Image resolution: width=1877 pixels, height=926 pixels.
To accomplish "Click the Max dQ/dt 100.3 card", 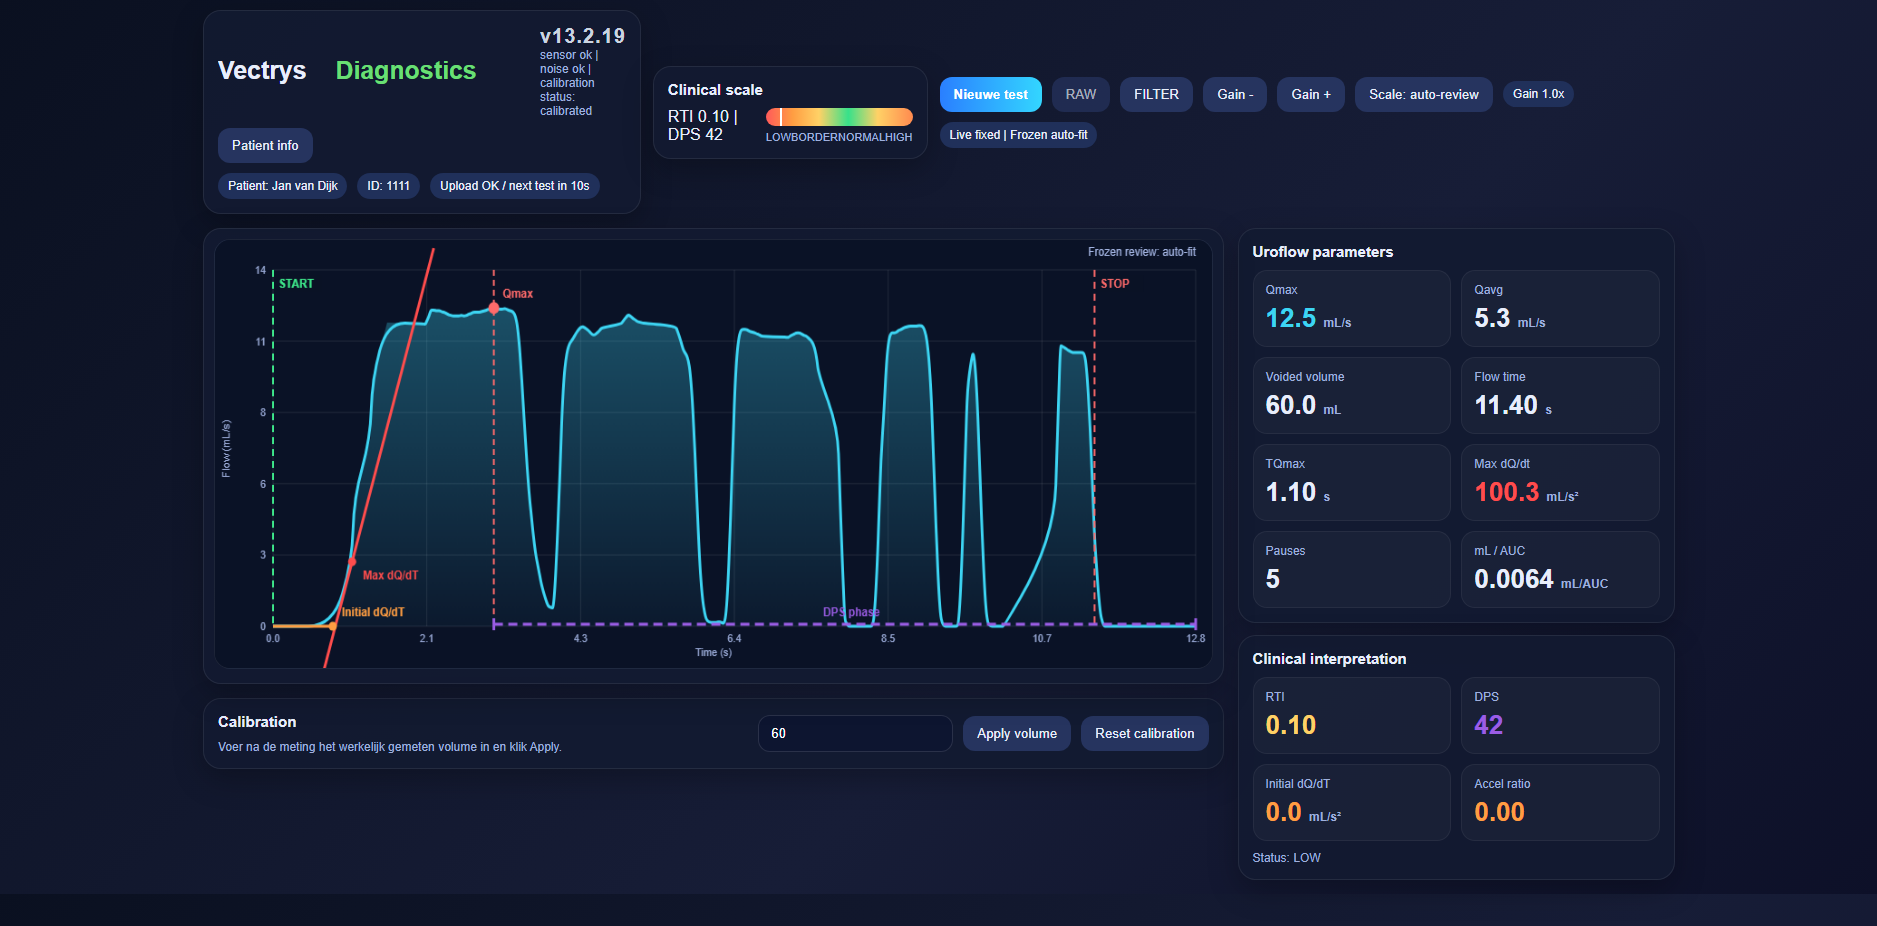I will coord(1560,482).
